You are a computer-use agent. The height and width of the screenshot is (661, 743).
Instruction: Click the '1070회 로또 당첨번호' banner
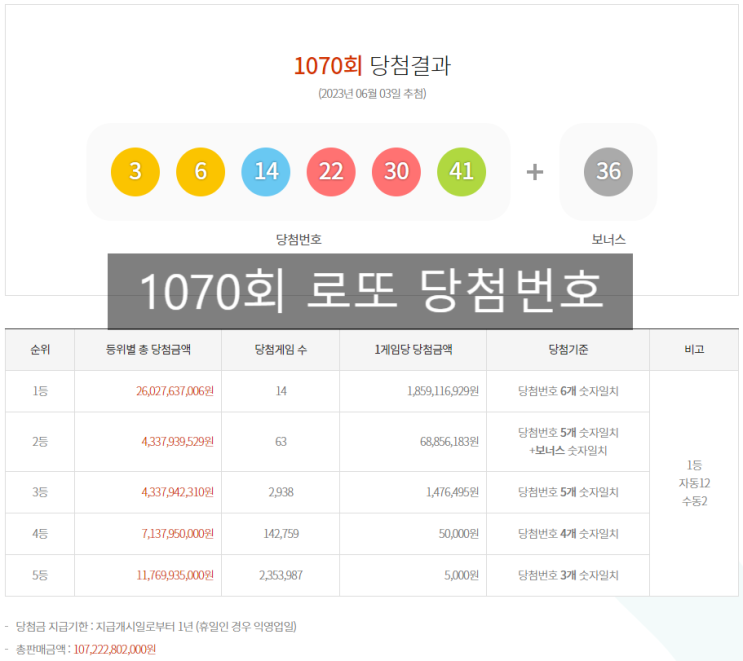tap(370, 291)
